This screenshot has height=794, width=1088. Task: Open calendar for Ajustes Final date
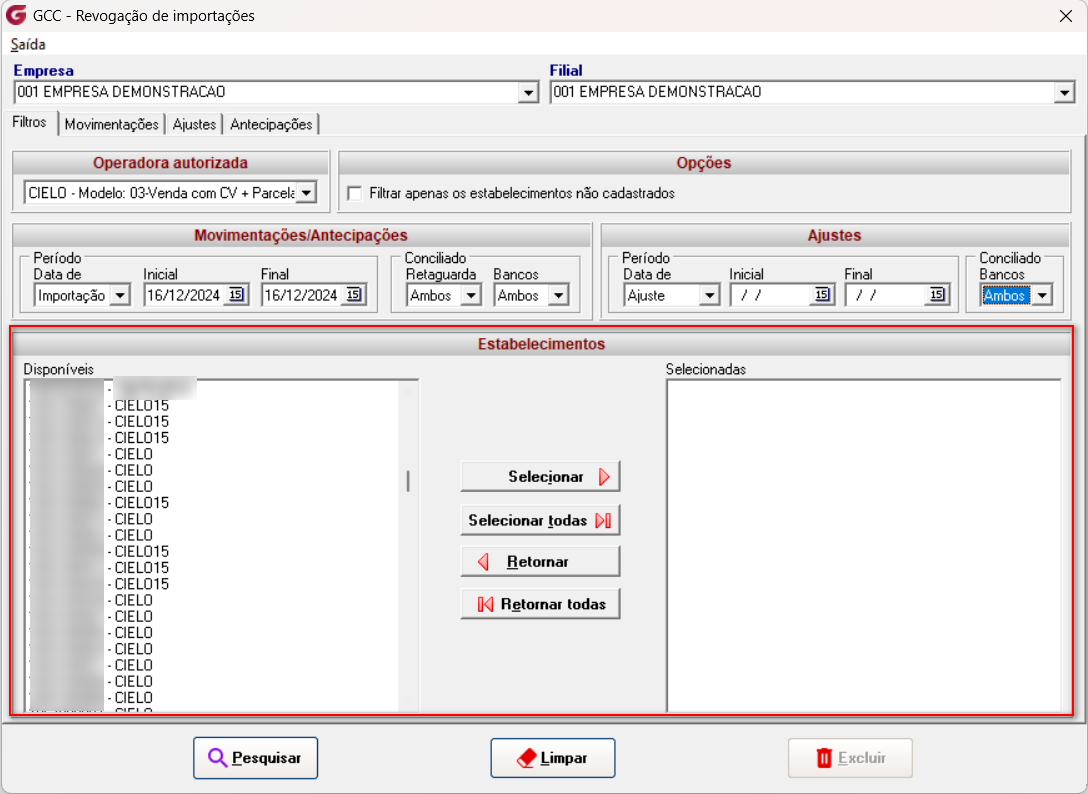pyautogui.click(x=937, y=295)
